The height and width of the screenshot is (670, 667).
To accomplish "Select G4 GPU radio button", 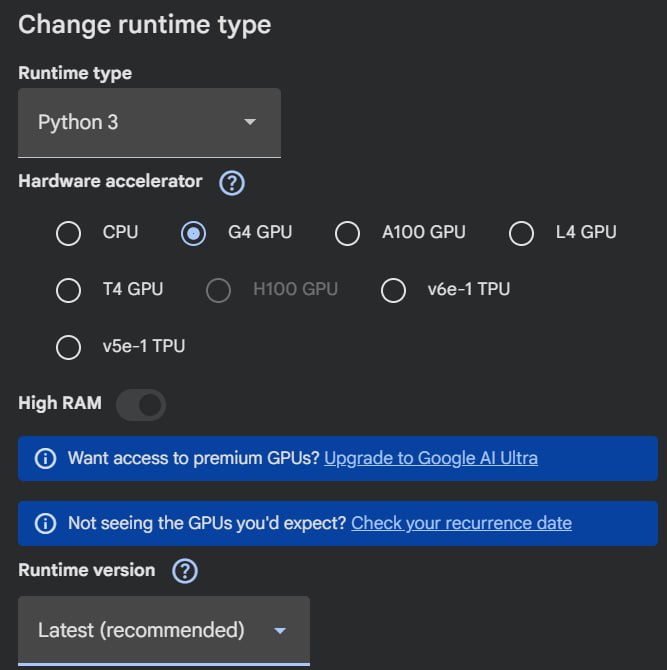I will pos(193,233).
